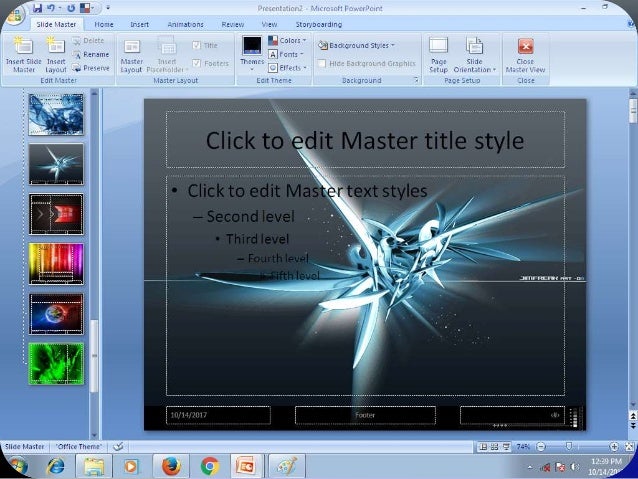Switch to the Animations tab

click(186, 24)
